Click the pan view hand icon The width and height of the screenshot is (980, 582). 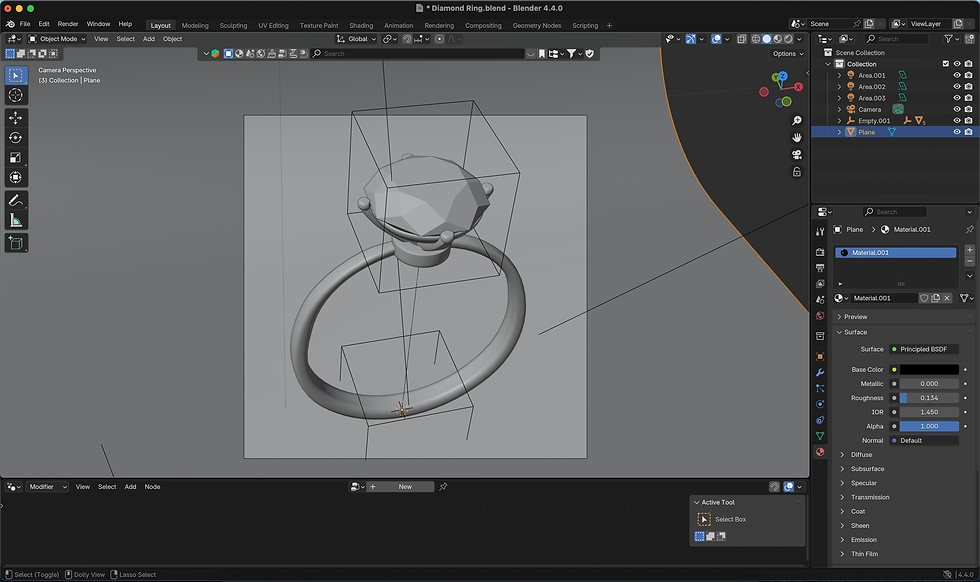point(797,138)
